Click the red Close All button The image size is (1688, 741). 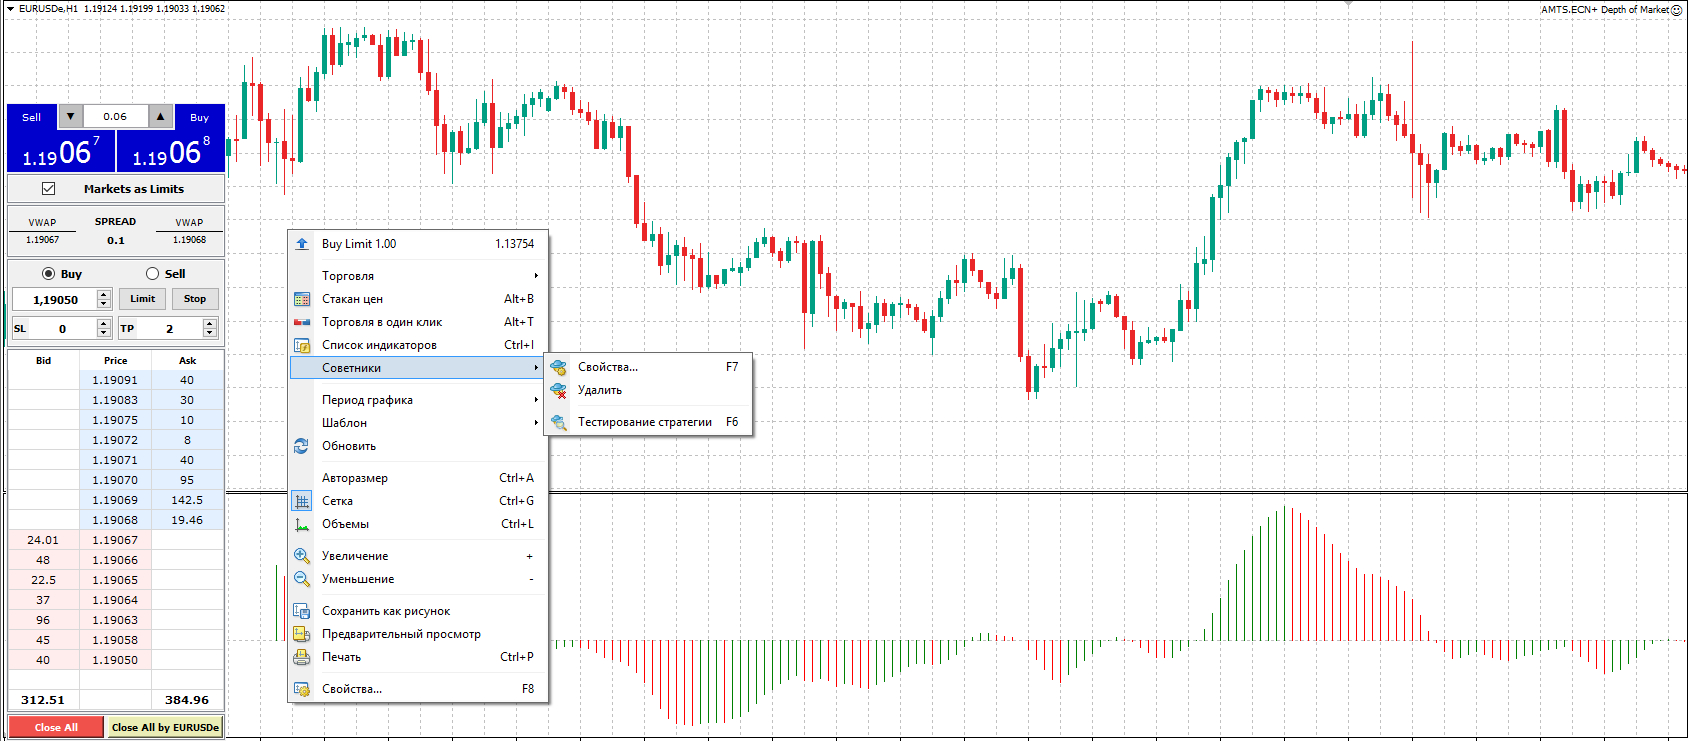click(x=56, y=727)
